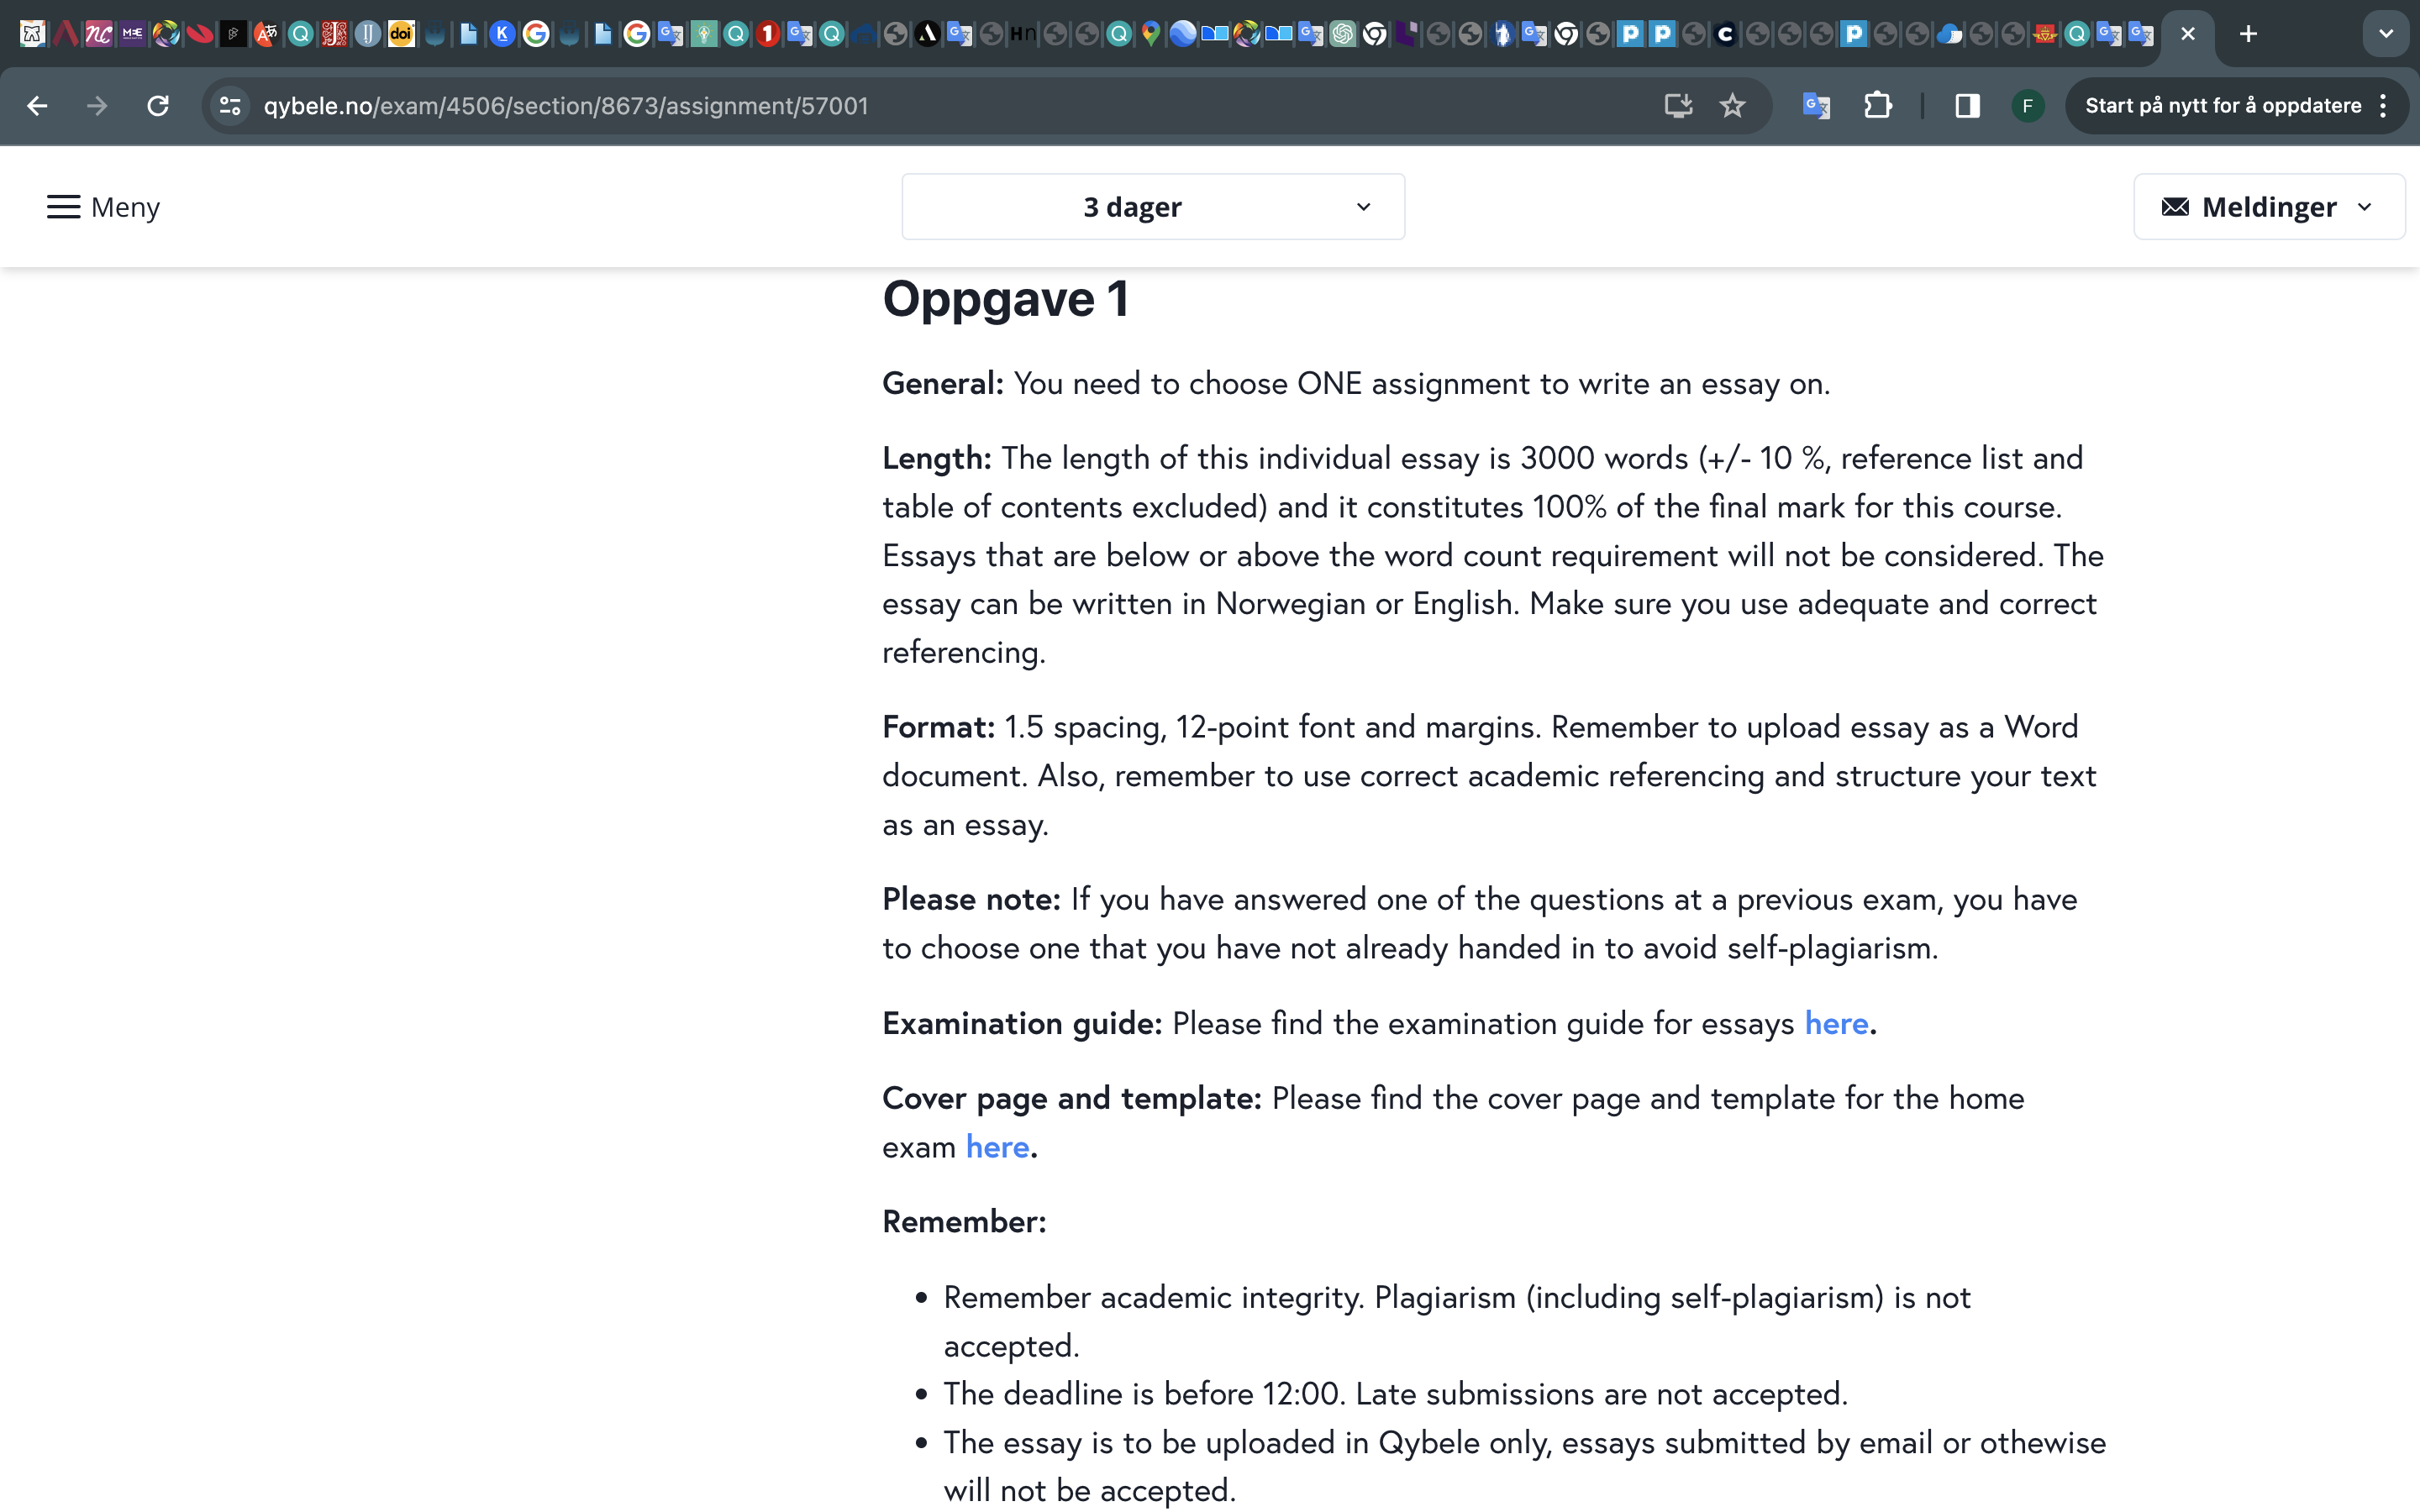Click the bullet about uploading in Qybele only
Viewport: 2420px width, 1512px height.
[1525, 1466]
